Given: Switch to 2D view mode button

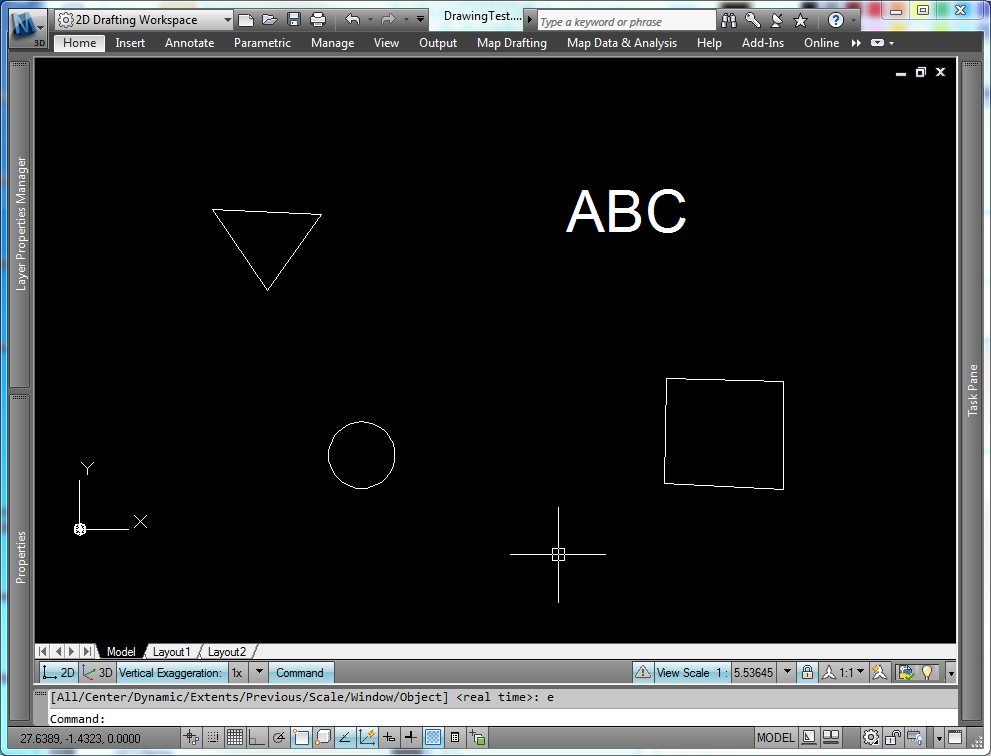Looking at the screenshot, I should 59,673.
